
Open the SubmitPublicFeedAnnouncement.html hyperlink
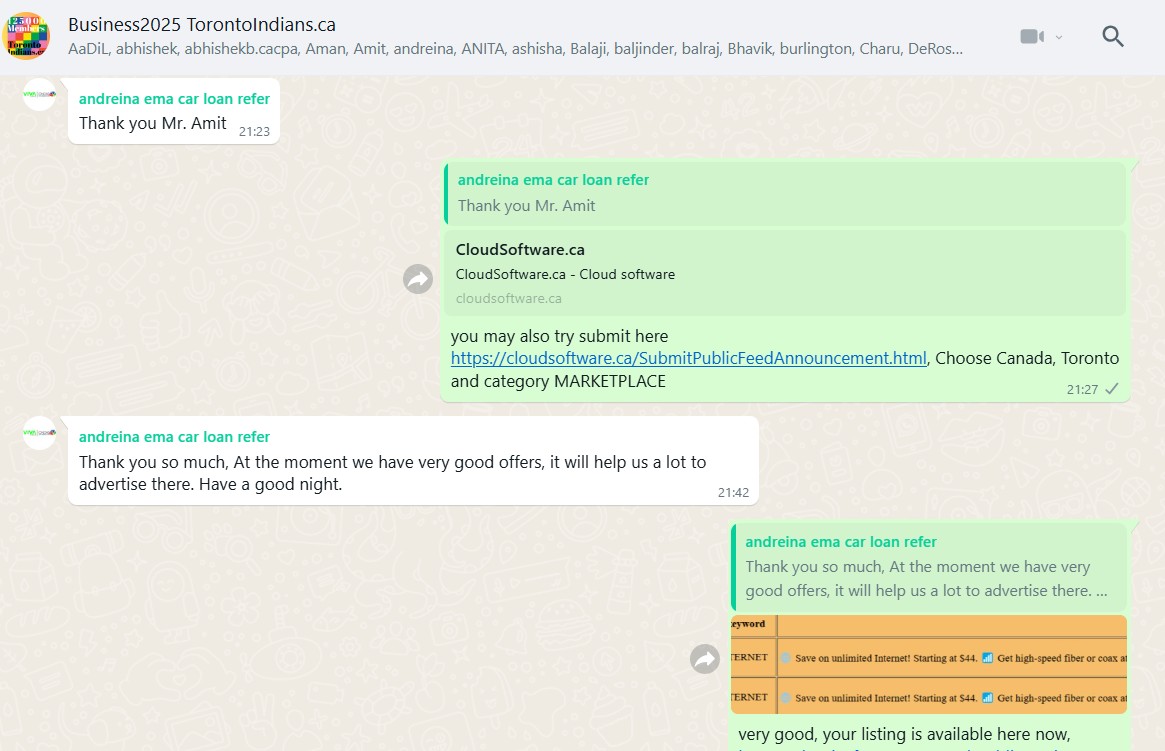pyautogui.click(x=688, y=358)
